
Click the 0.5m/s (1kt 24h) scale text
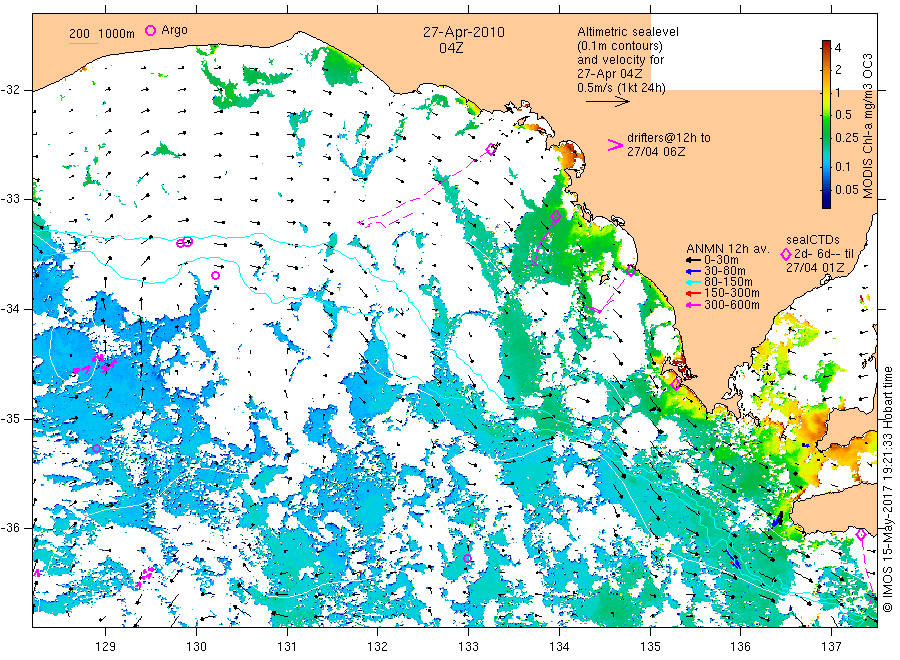[621, 88]
